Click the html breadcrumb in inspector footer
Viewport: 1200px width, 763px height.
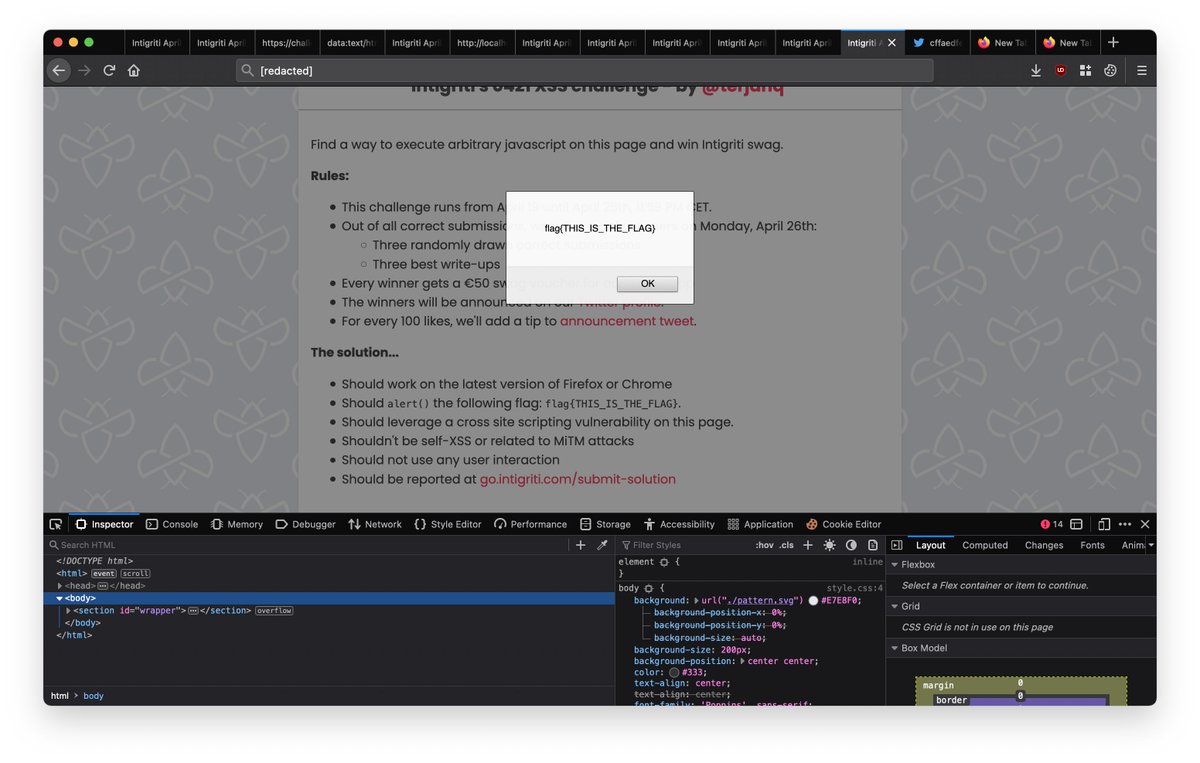(60, 696)
